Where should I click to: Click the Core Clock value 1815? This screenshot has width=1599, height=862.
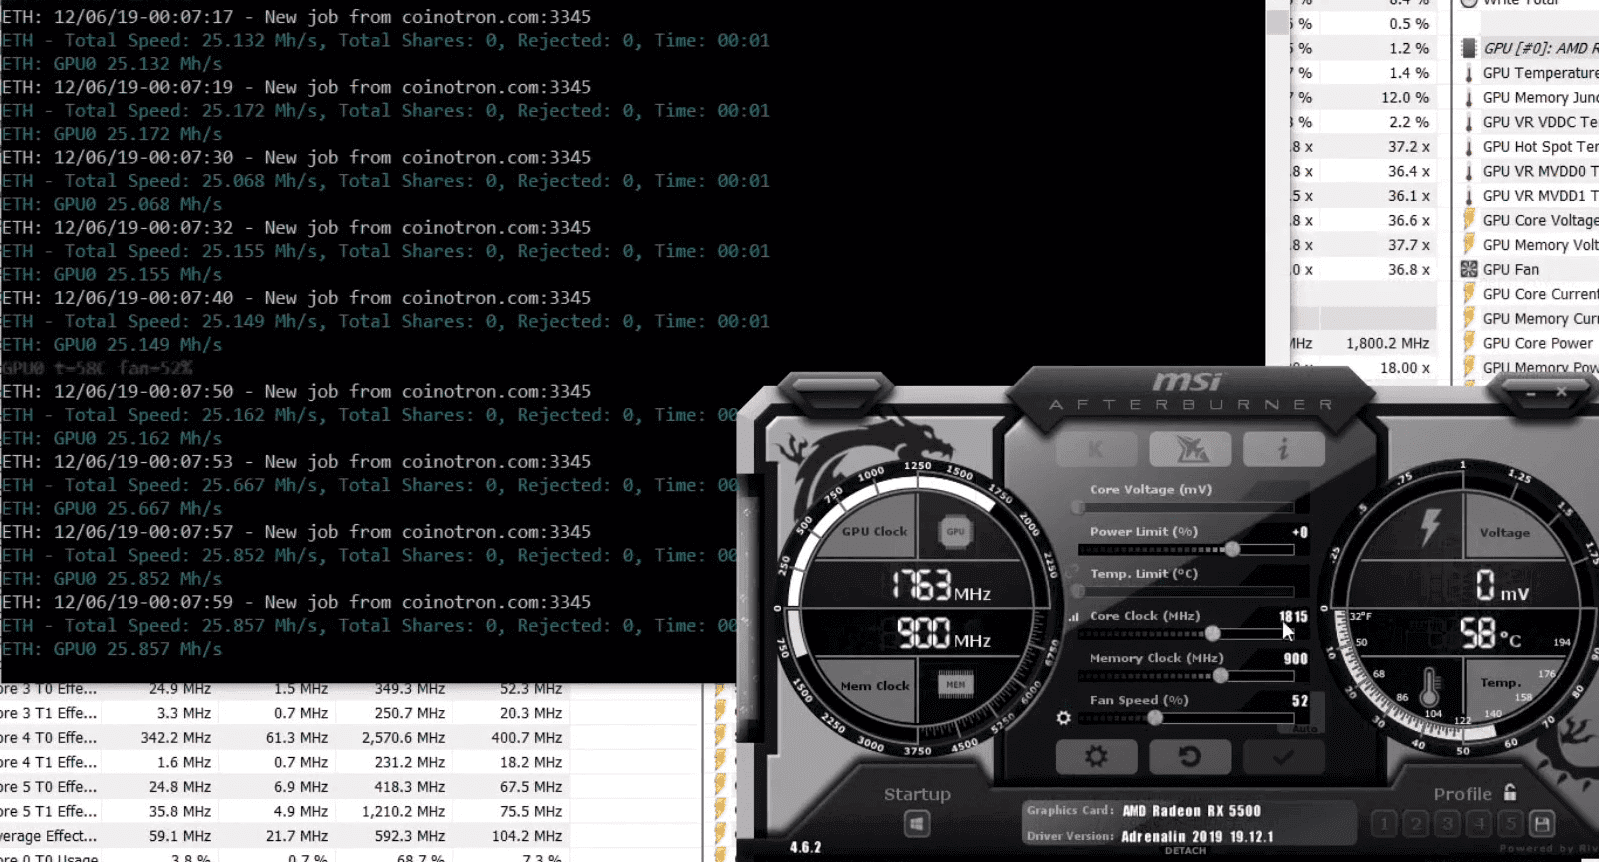[x=1293, y=617]
